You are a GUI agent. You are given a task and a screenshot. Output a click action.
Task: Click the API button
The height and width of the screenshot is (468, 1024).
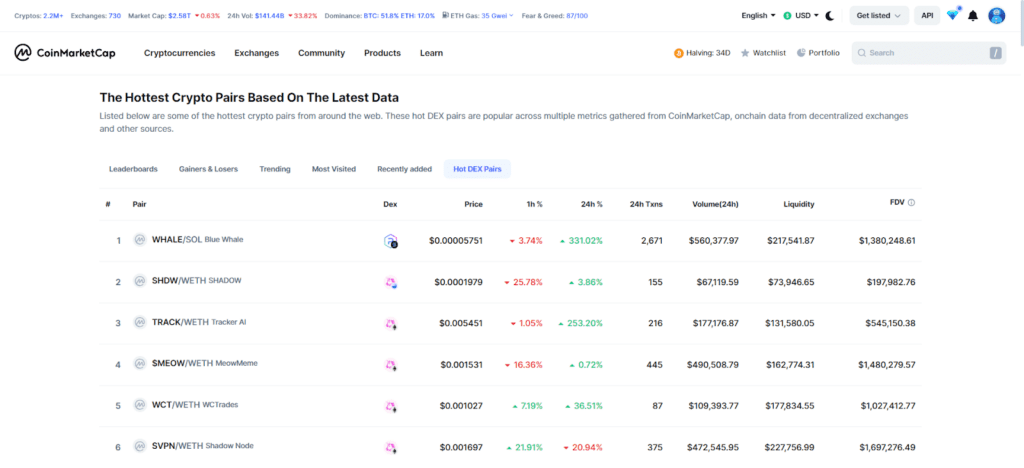tap(927, 16)
